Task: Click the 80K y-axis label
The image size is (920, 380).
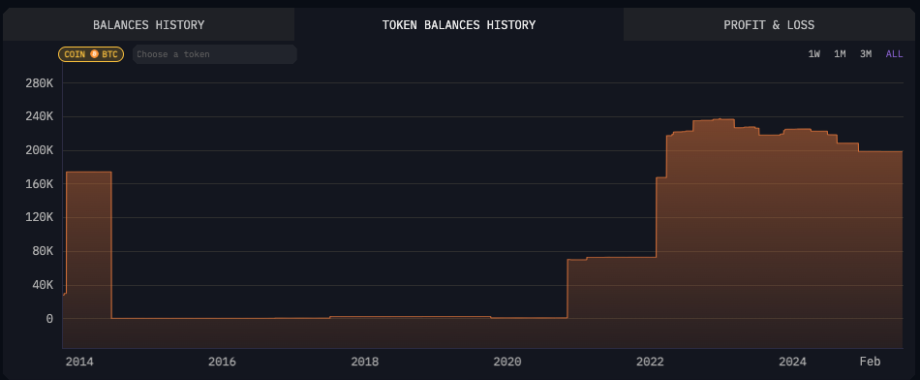Action: (x=43, y=252)
